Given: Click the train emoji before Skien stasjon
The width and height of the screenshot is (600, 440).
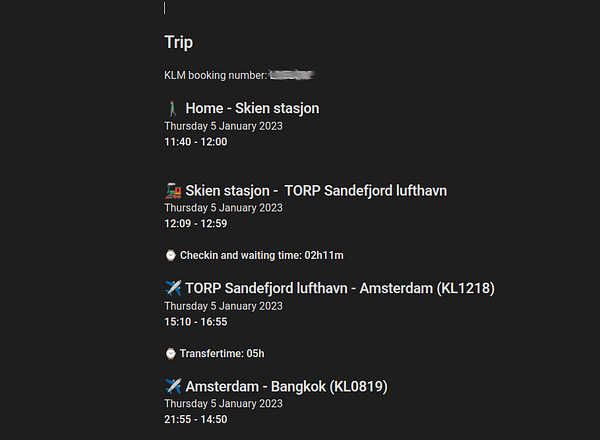Looking at the screenshot, I should coord(173,191).
